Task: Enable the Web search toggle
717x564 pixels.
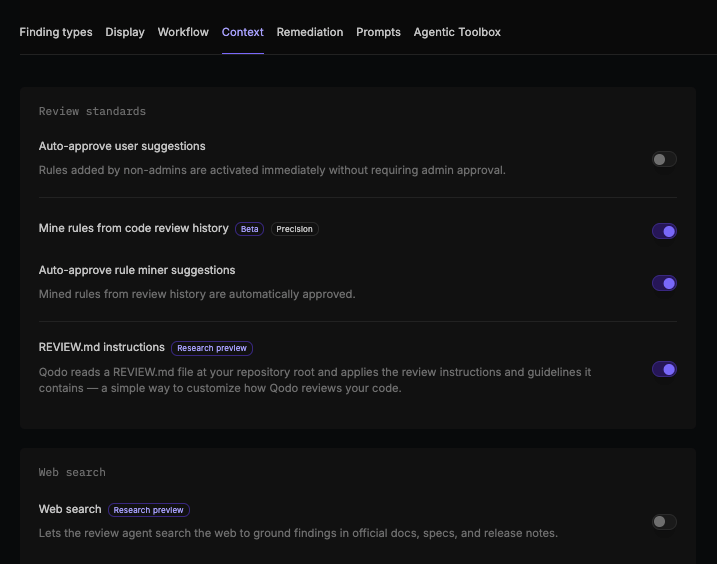Action: [x=664, y=521]
